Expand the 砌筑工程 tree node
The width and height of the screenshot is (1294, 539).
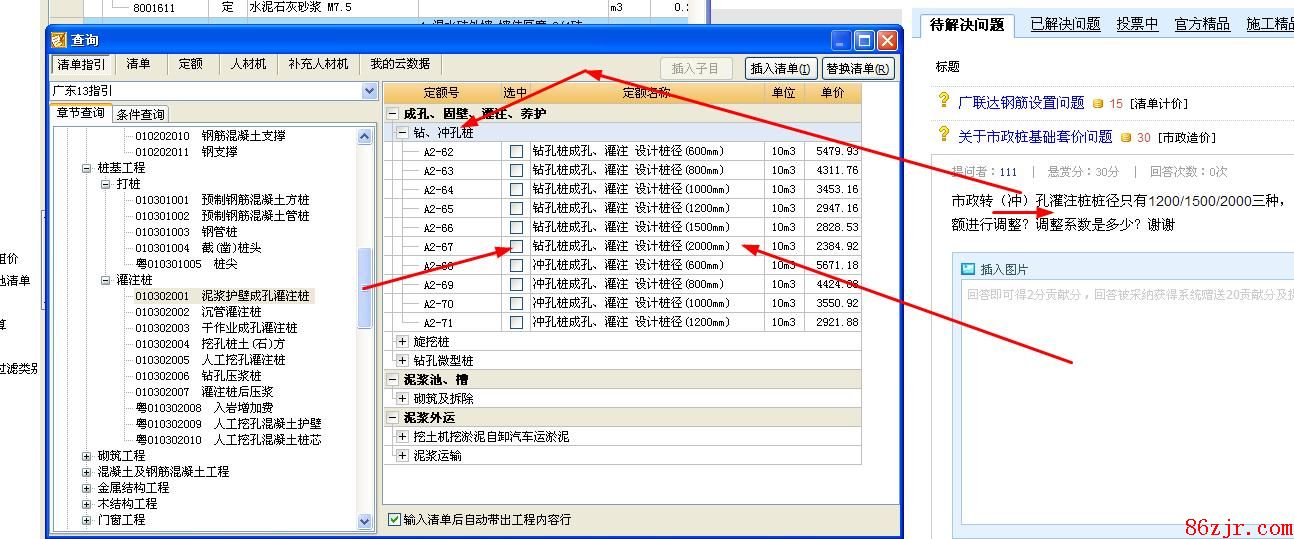click(87, 456)
